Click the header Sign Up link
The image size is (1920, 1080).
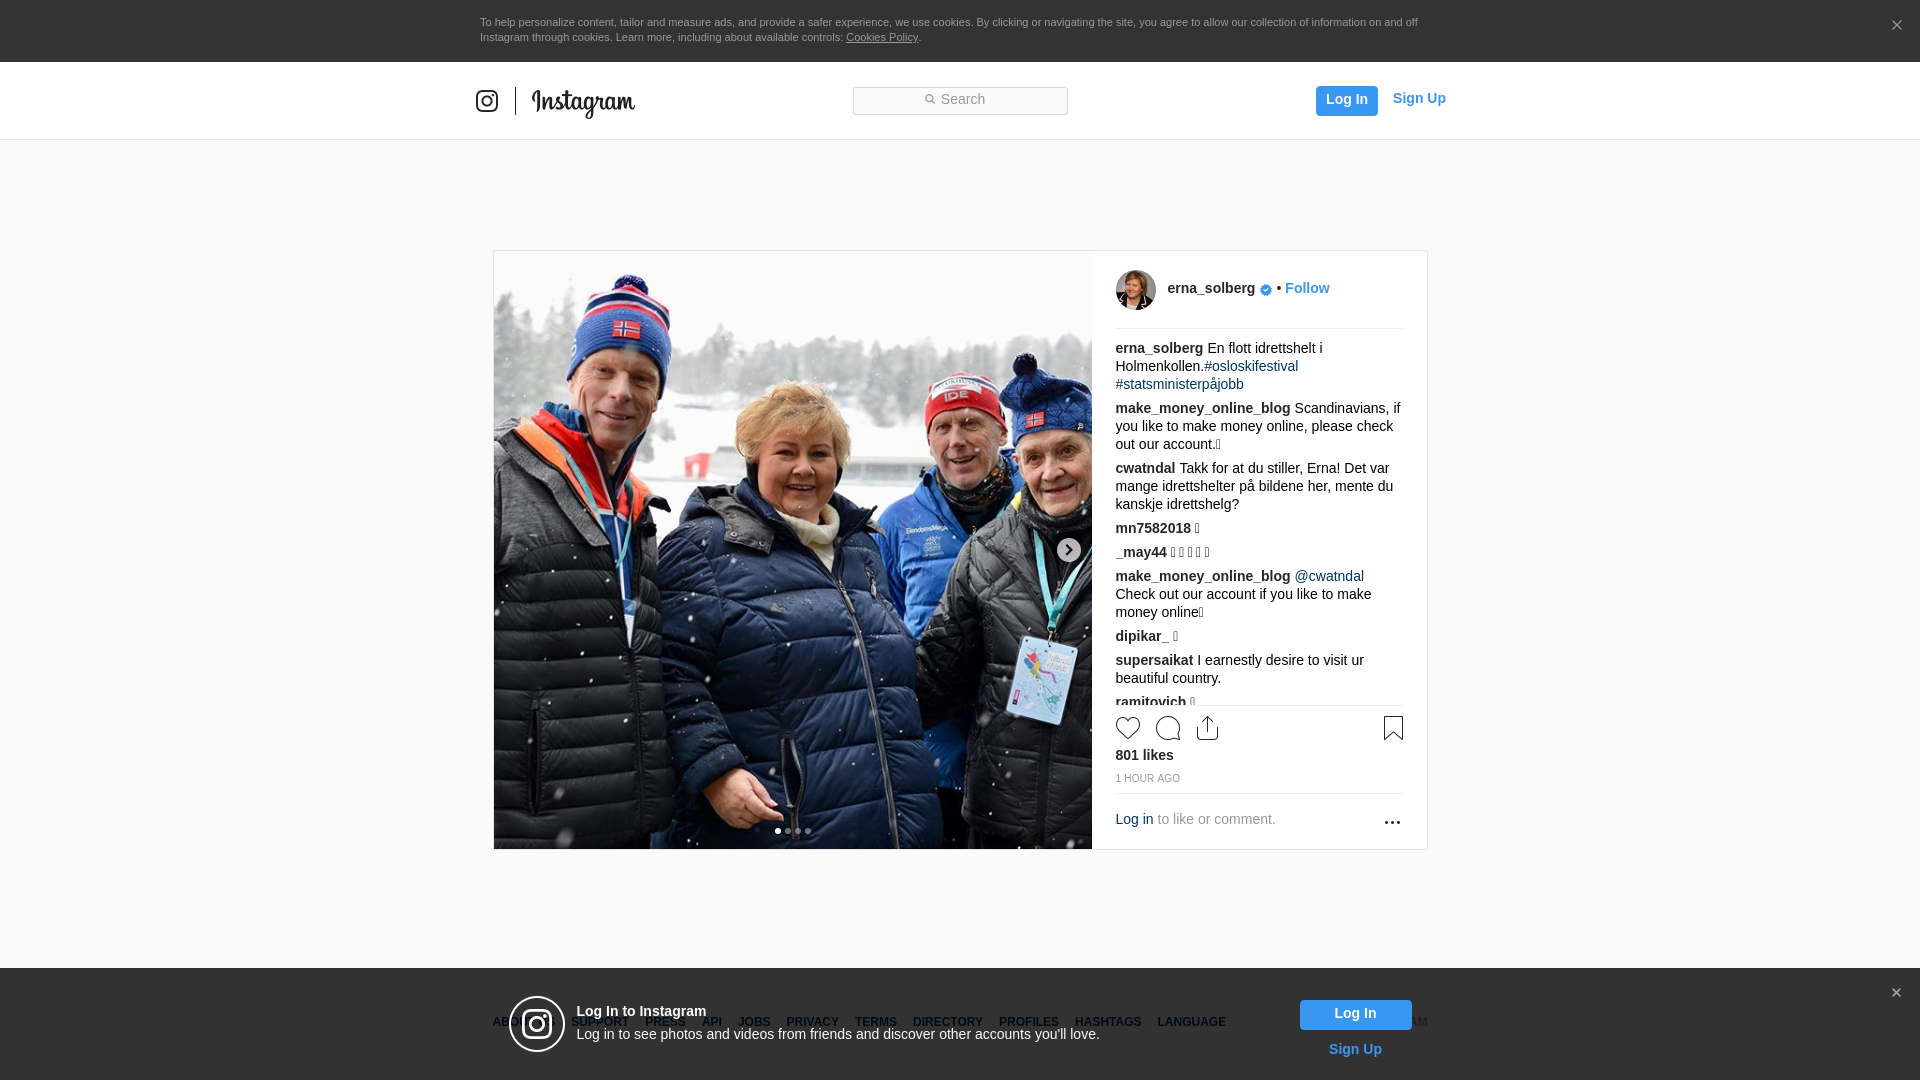[1419, 98]
